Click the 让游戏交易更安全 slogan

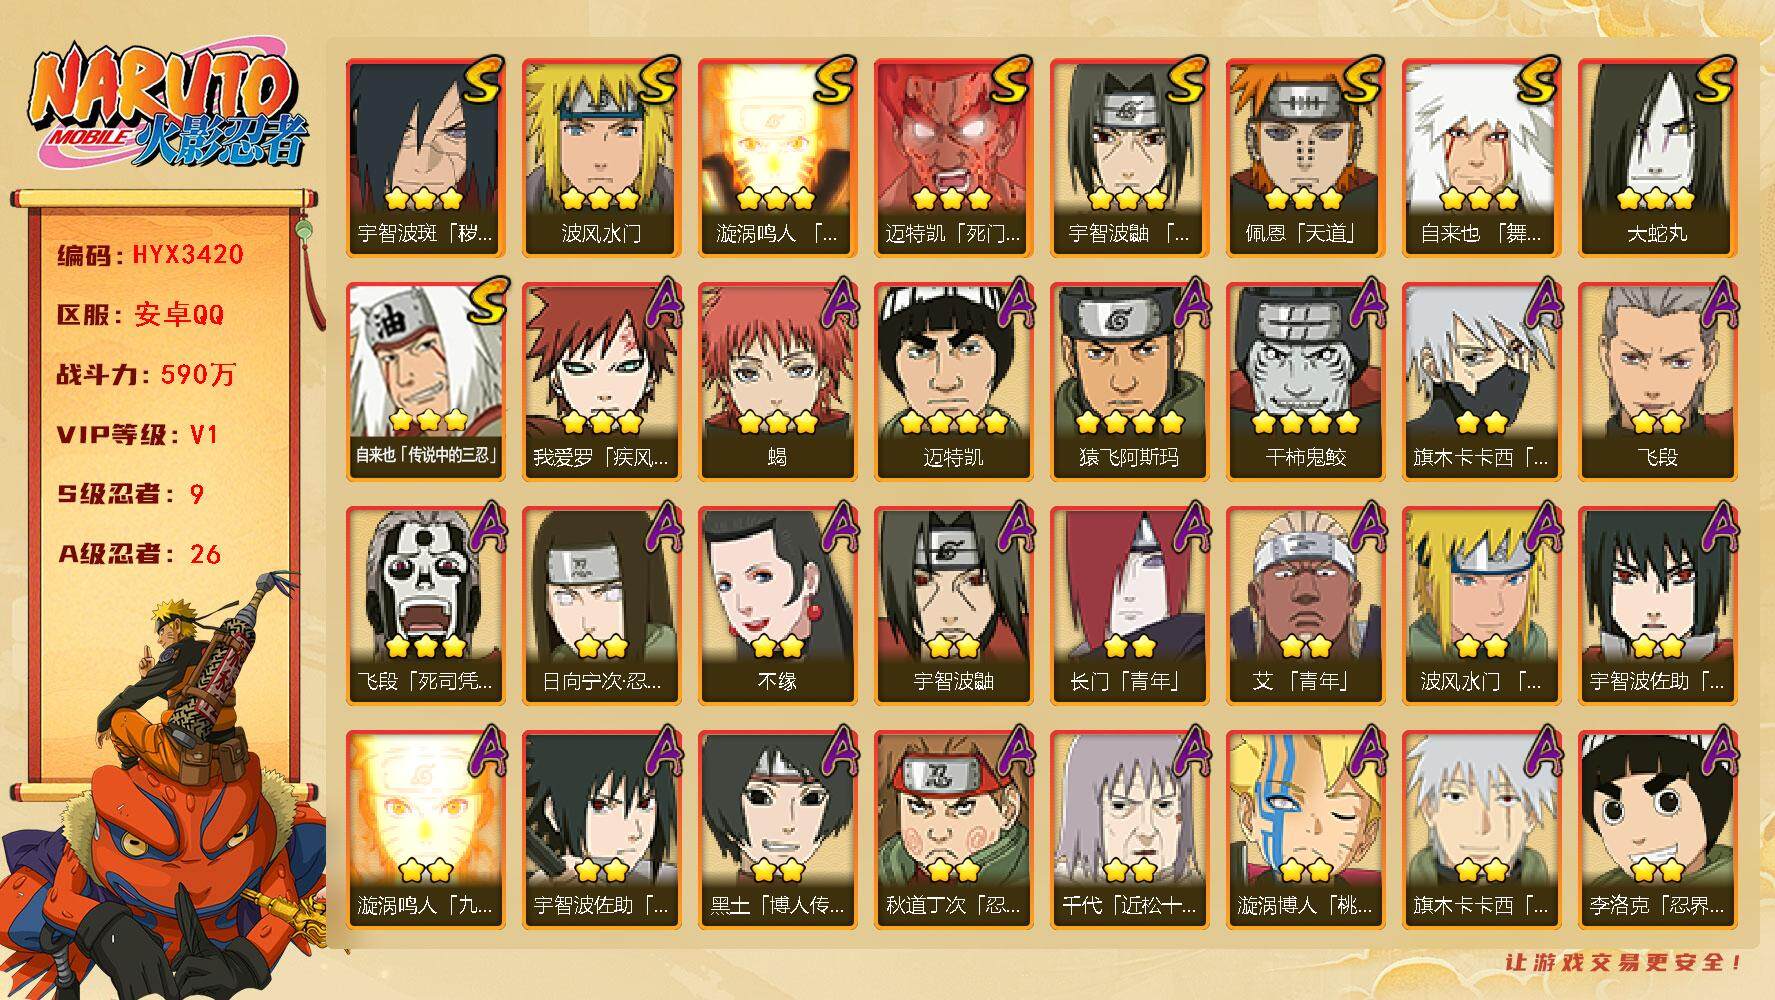(x=1624, y=963)
